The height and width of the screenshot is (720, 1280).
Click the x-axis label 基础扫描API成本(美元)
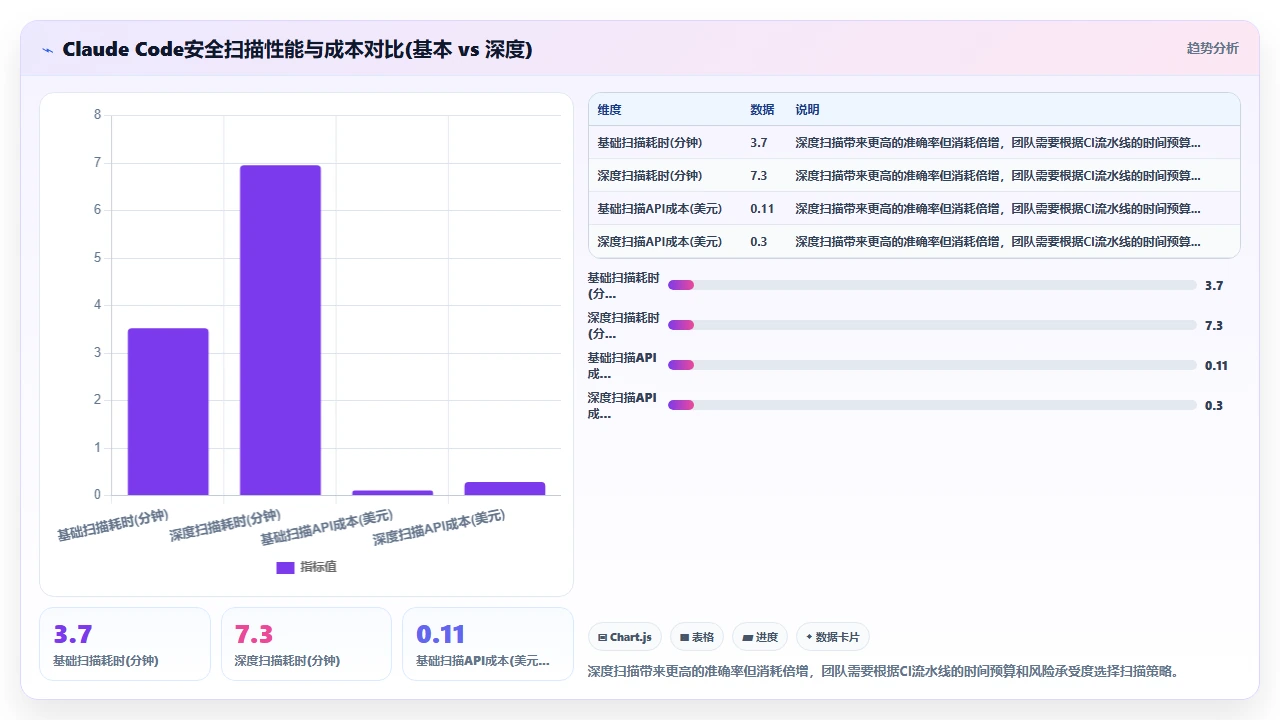point(327,528)
